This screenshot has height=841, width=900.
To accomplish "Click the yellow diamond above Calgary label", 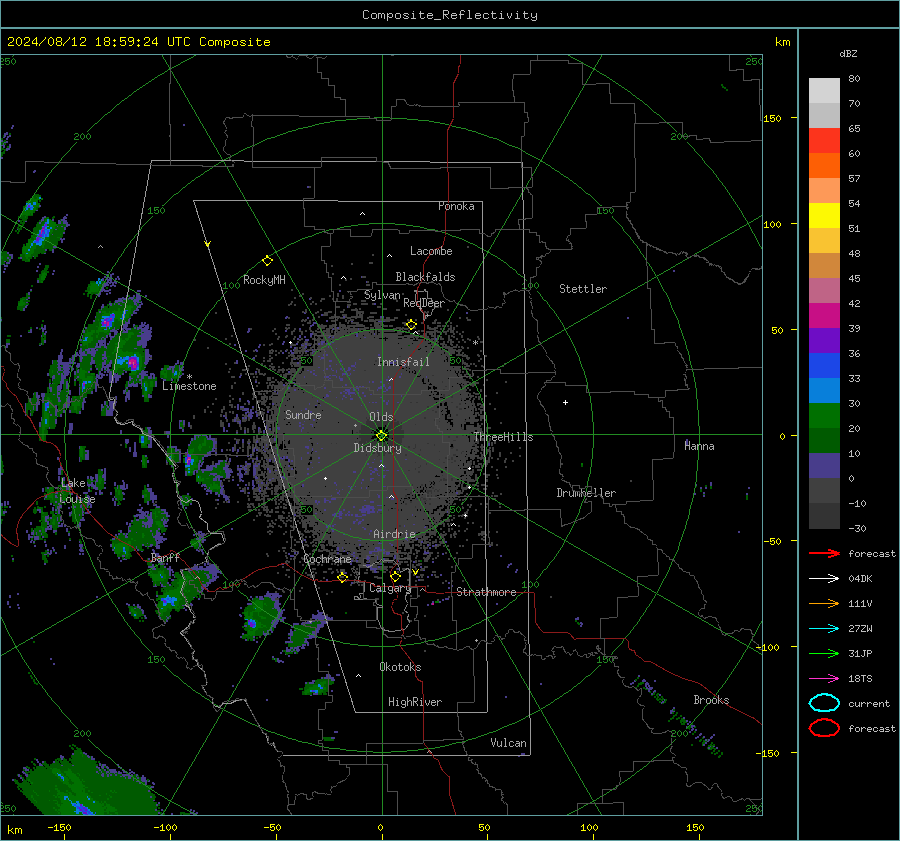I will 395,576.
